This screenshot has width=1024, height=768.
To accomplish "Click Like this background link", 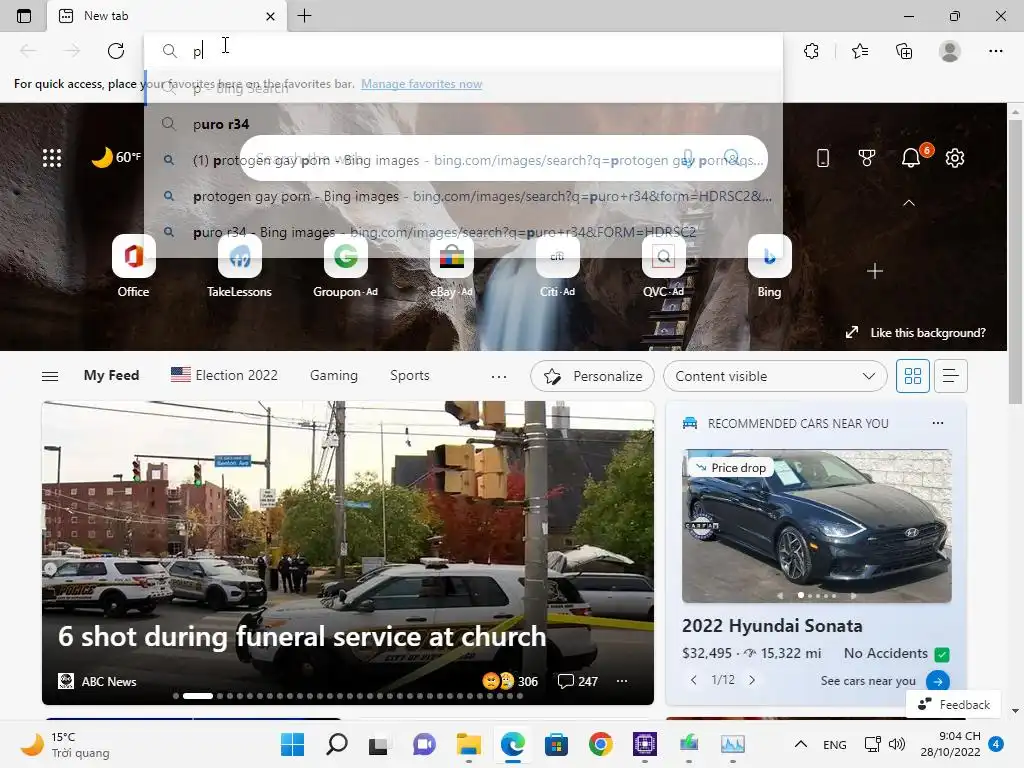I will 916,332.
